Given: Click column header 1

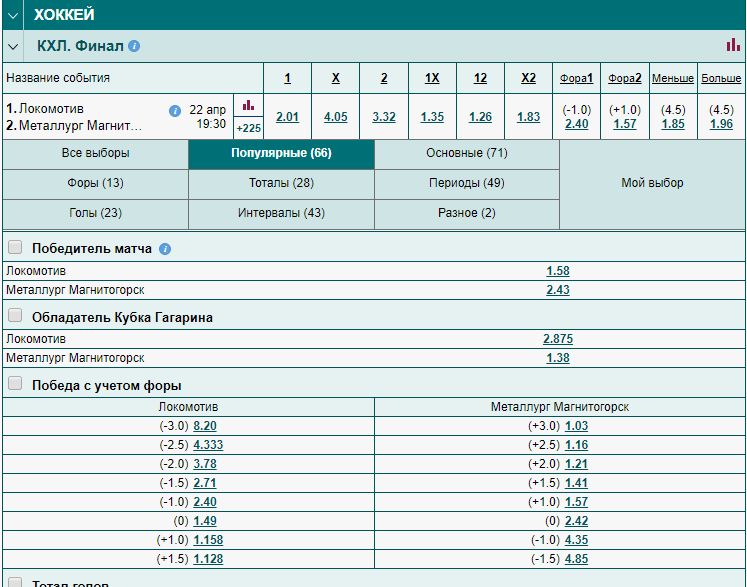Looking at the screenshot, I should [x=287, y=78].
